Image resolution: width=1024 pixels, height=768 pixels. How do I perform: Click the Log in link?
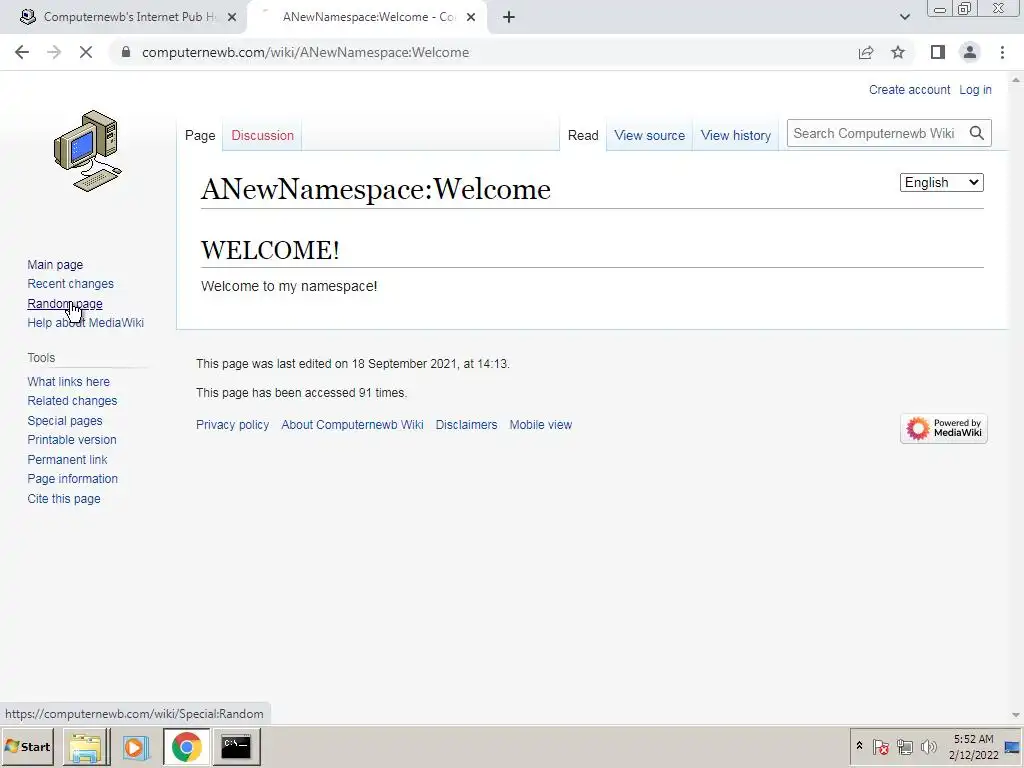tap(975, 90)
